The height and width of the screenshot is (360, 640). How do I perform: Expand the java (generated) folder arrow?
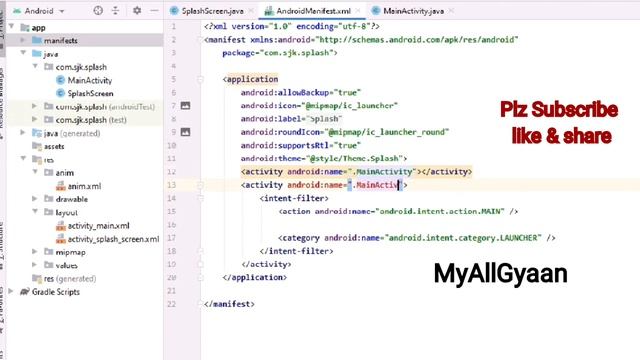click(23, 133)
